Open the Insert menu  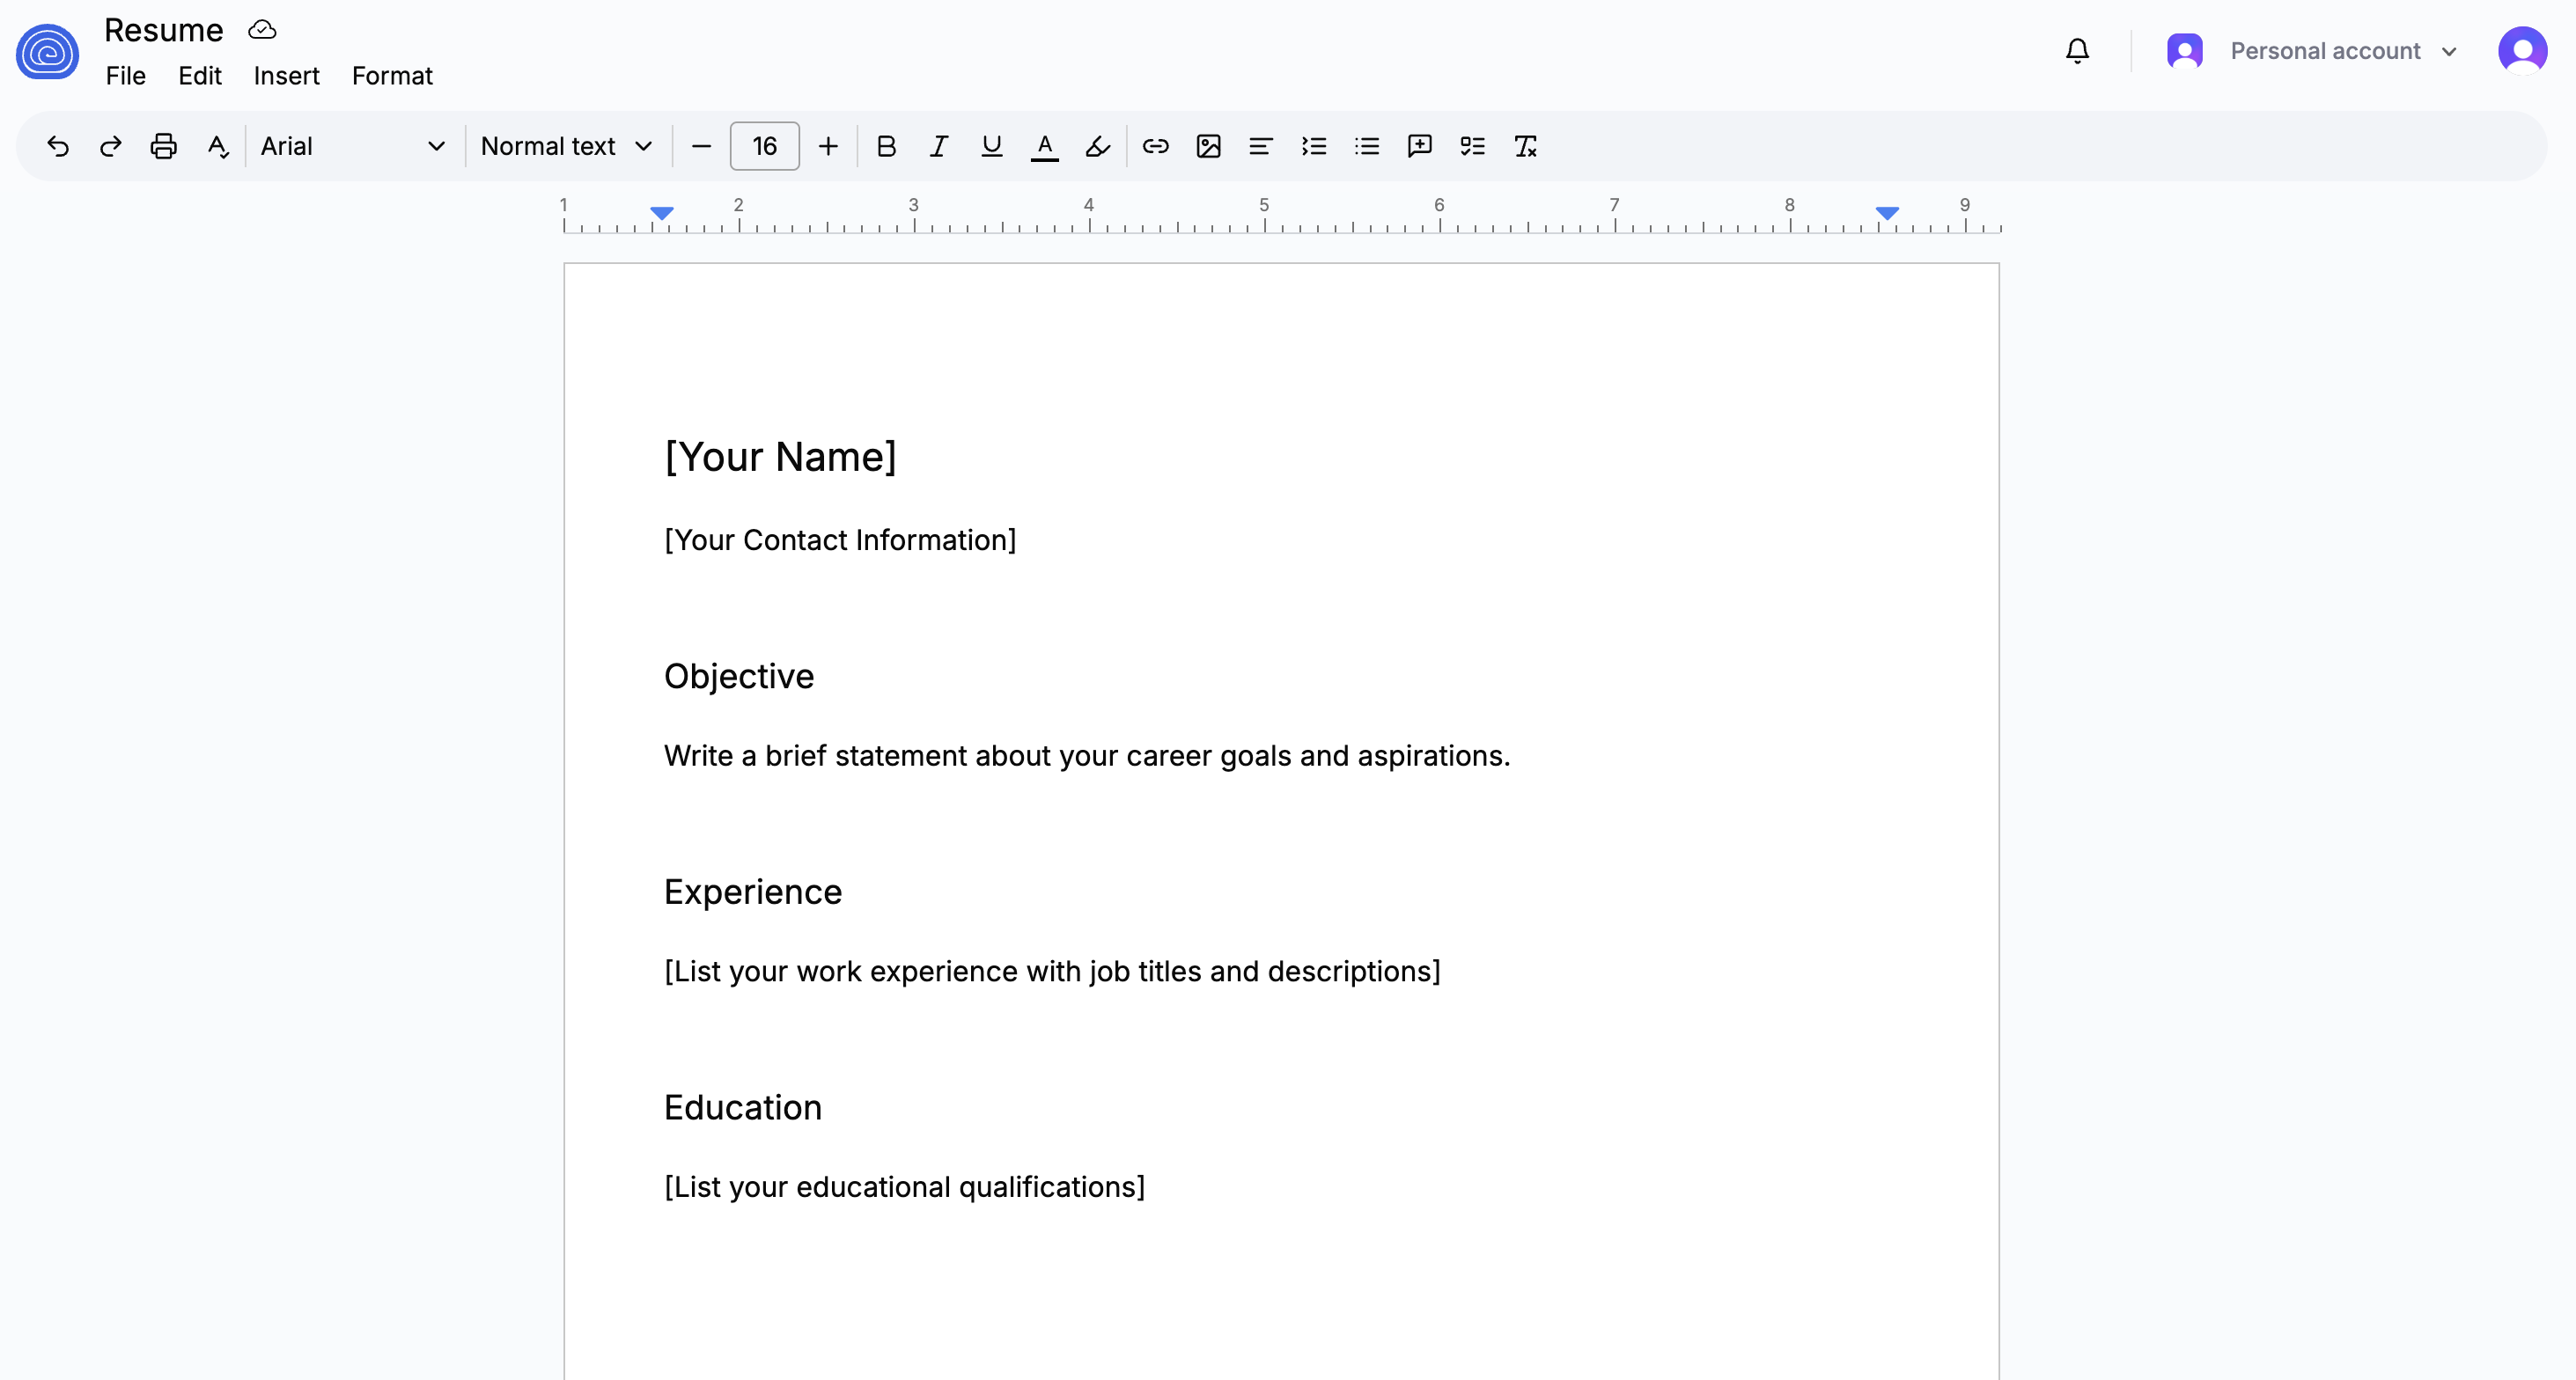[x=286, y=76]
